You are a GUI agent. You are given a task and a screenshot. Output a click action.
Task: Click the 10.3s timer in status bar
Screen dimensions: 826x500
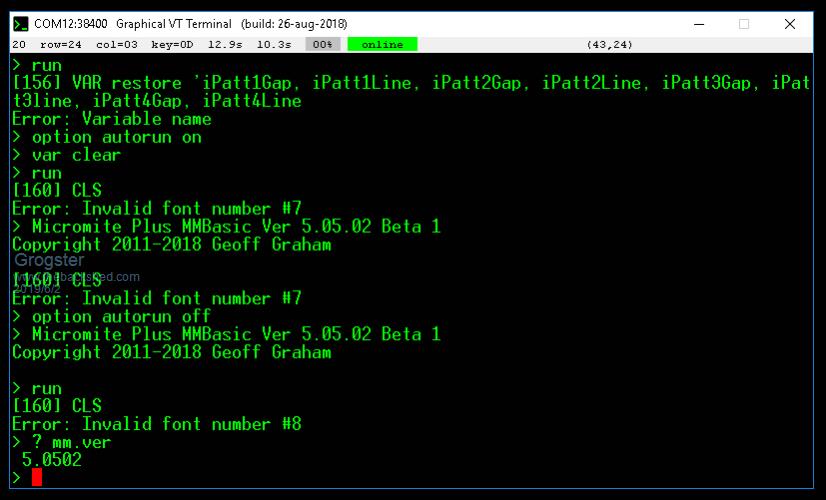click(x=274, y=45)
